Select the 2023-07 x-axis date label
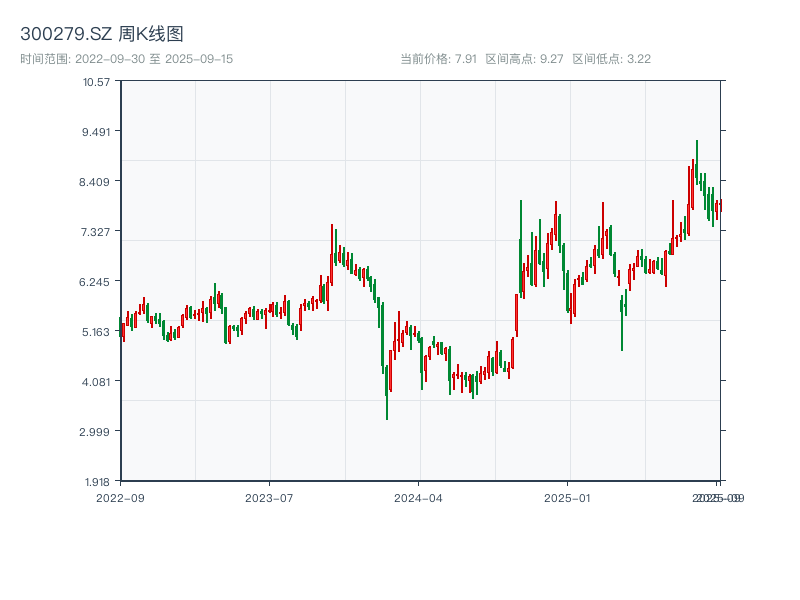800x600 pixels. coord(269,497)
